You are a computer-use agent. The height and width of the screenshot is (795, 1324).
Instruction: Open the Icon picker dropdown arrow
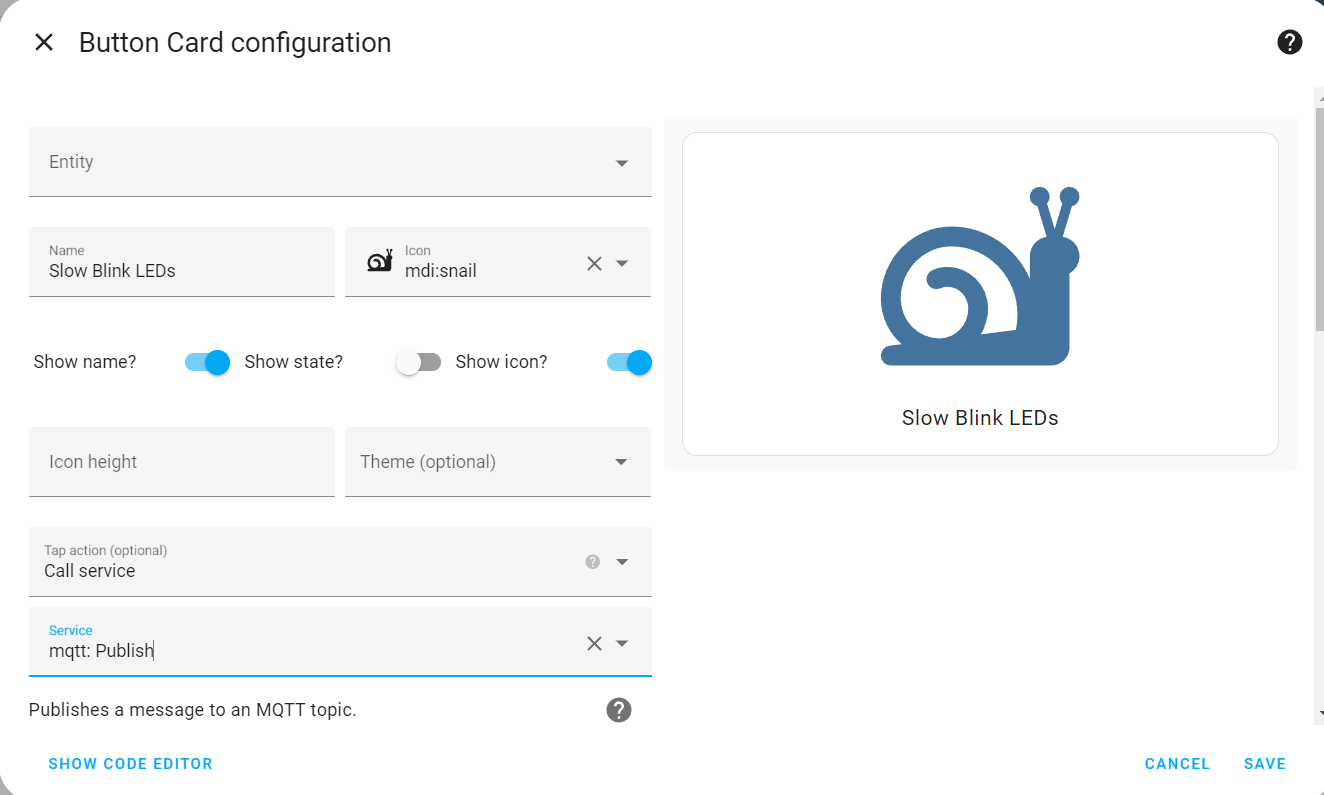[x=622, y=263]
